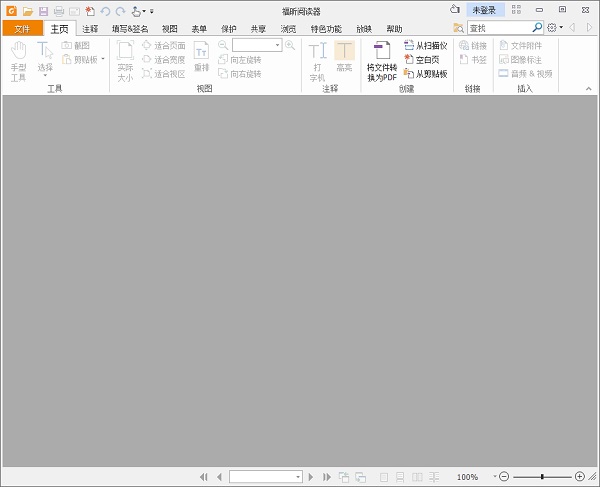This screenshot has height=487, width=600.
Task: Click the print icon in title bar
Action: (58, 11)
